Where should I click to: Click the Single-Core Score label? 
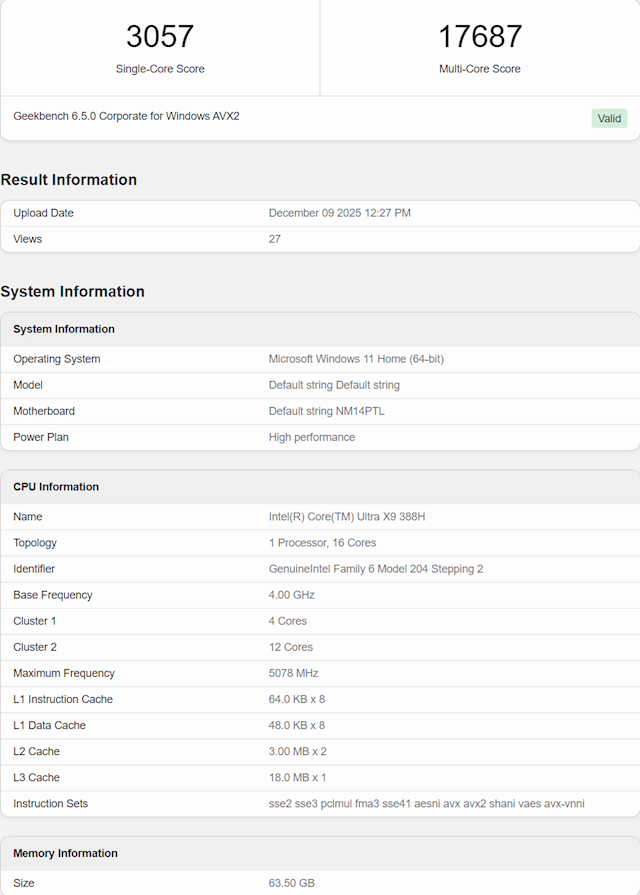(160, 69)
